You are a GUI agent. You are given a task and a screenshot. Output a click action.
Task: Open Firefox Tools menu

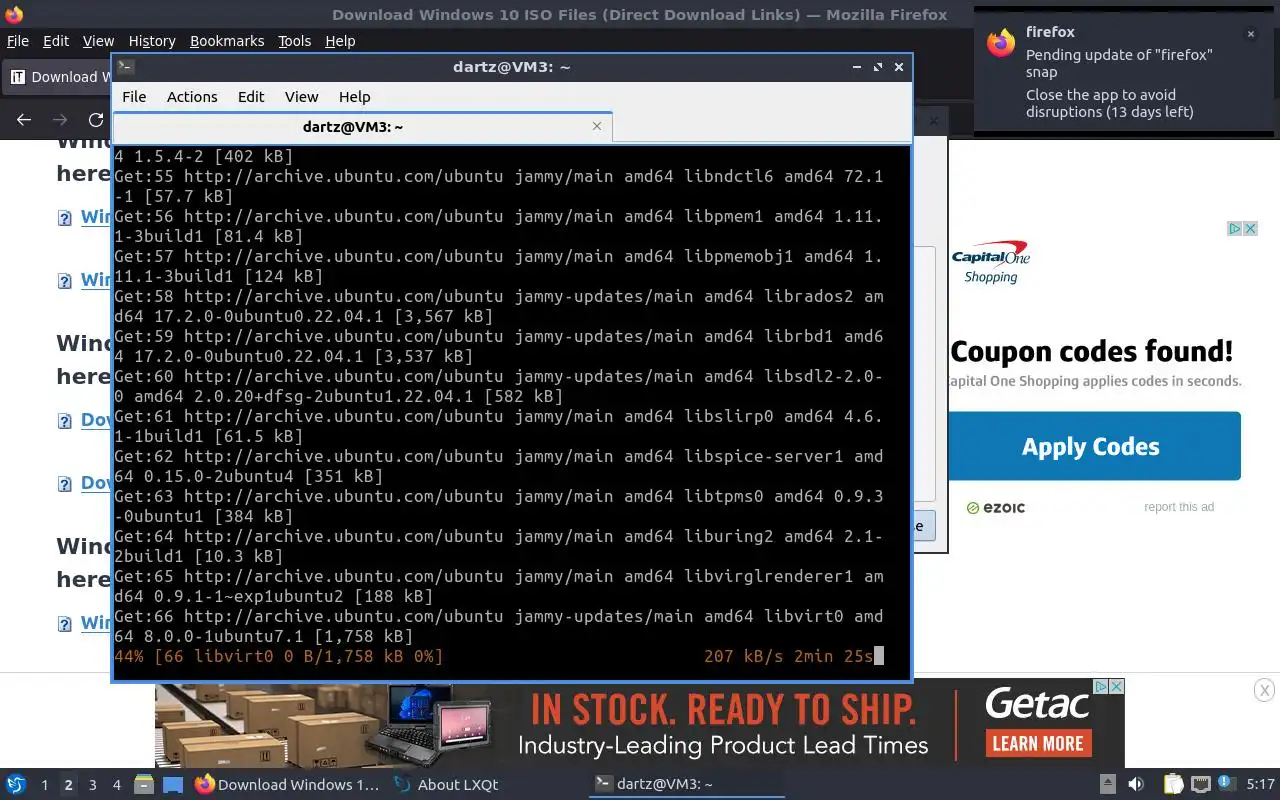point(295,41)
